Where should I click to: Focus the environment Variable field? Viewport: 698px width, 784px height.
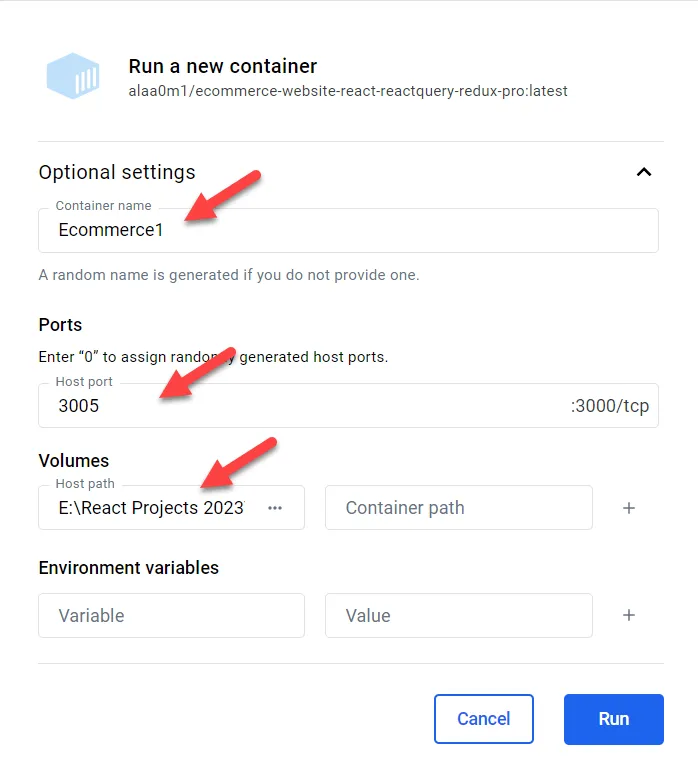click(171, 615)
